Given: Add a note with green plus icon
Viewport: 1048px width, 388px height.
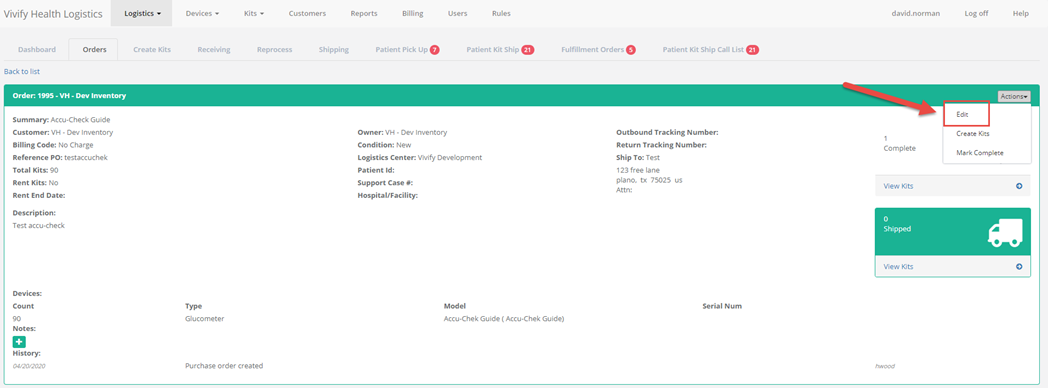Looking at the screenshot, I should 20,342.
